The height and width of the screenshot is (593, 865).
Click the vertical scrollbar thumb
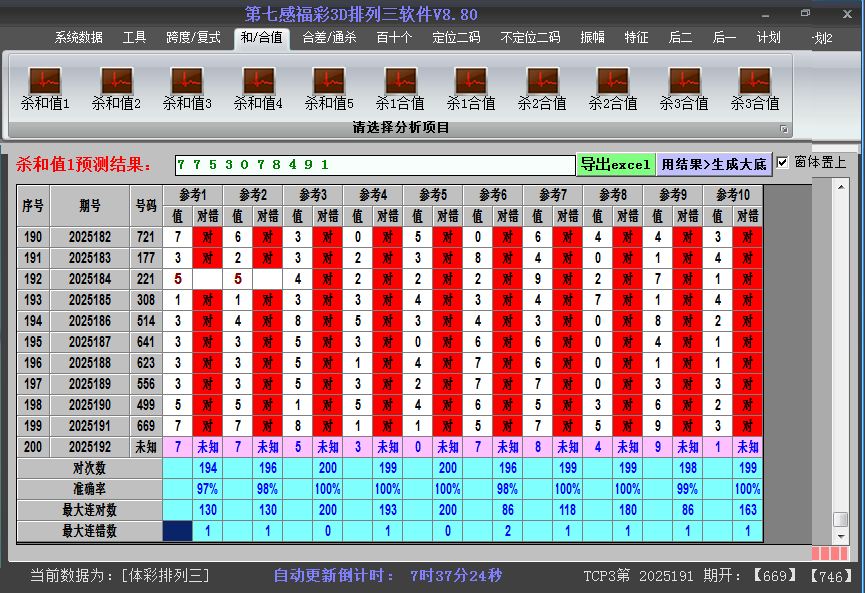point(841,520)
